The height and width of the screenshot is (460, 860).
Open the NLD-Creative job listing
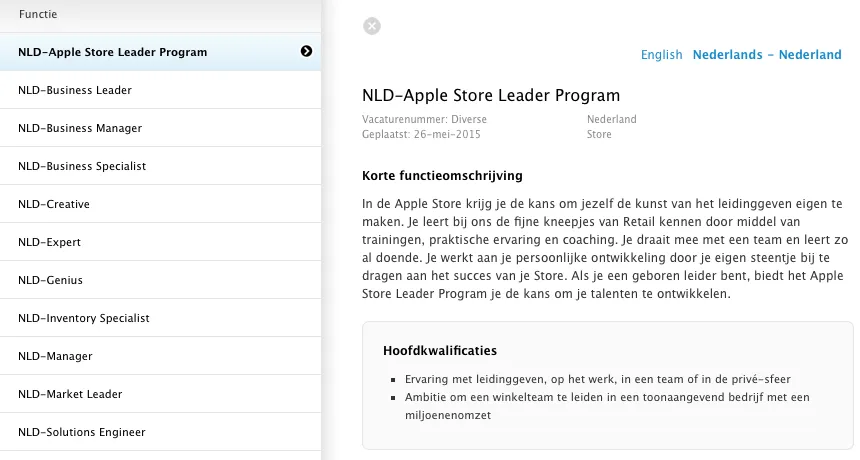[160, 204]
